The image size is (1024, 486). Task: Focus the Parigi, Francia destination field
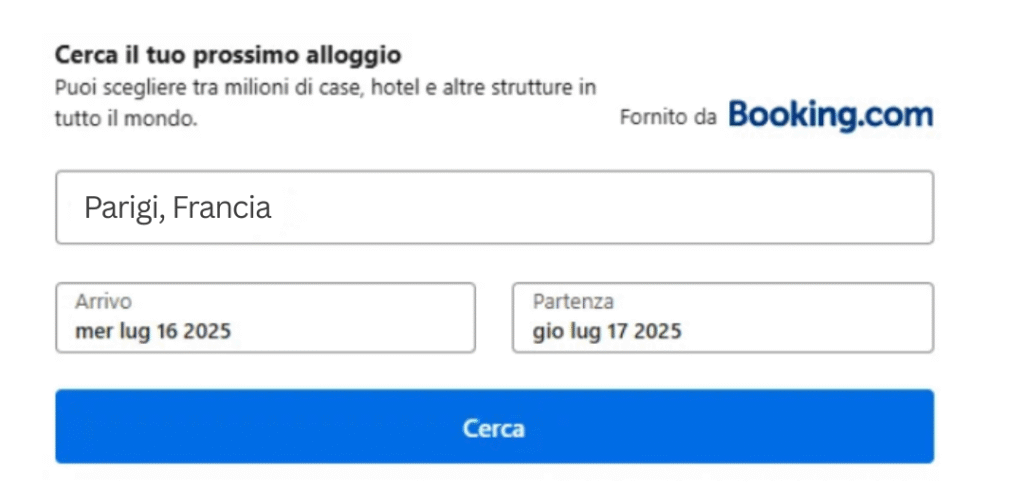[x=494, y=207]
